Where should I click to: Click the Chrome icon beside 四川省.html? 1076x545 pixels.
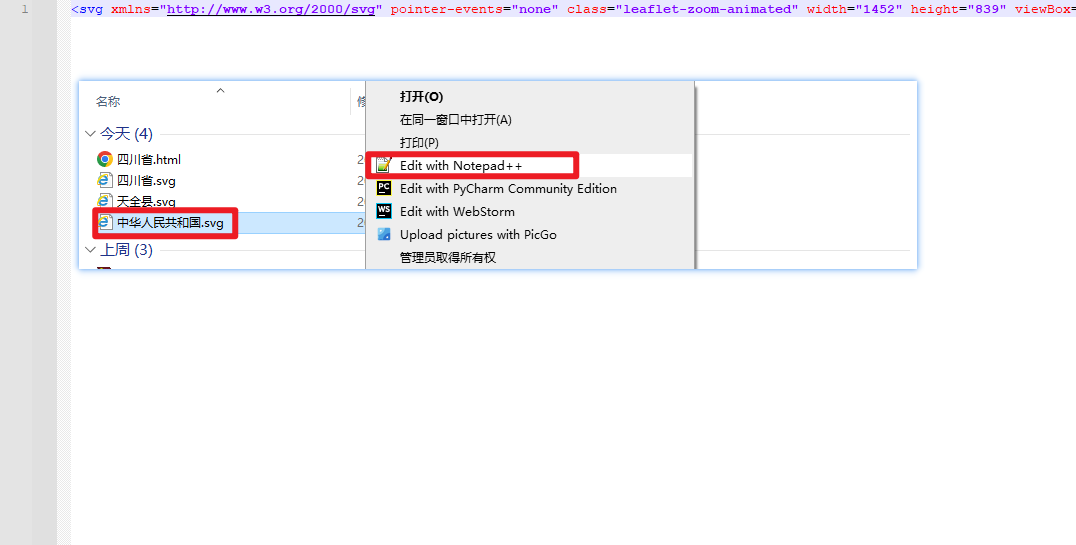tap(104, 159)
